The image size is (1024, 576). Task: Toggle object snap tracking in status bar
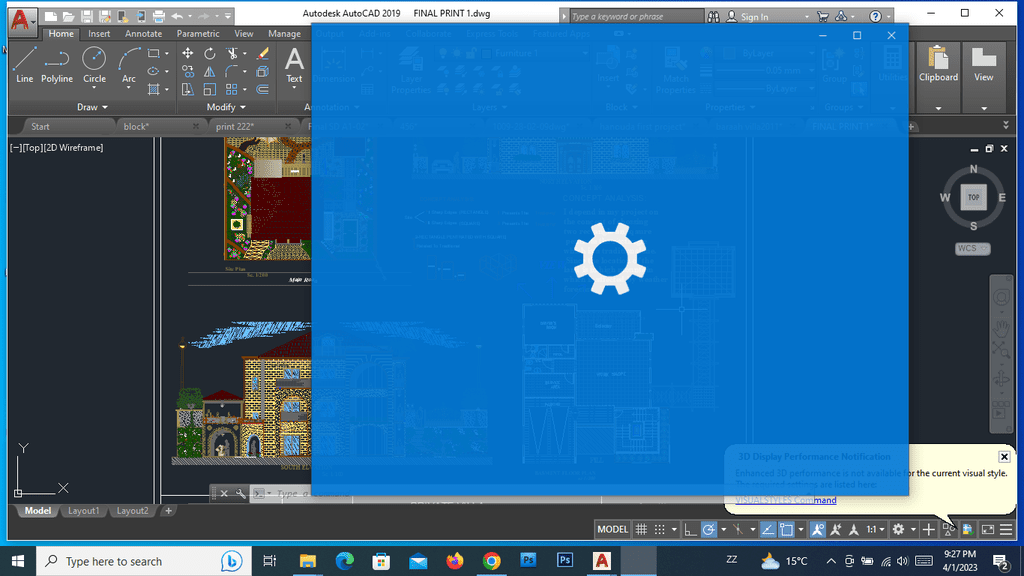[768, 530]
